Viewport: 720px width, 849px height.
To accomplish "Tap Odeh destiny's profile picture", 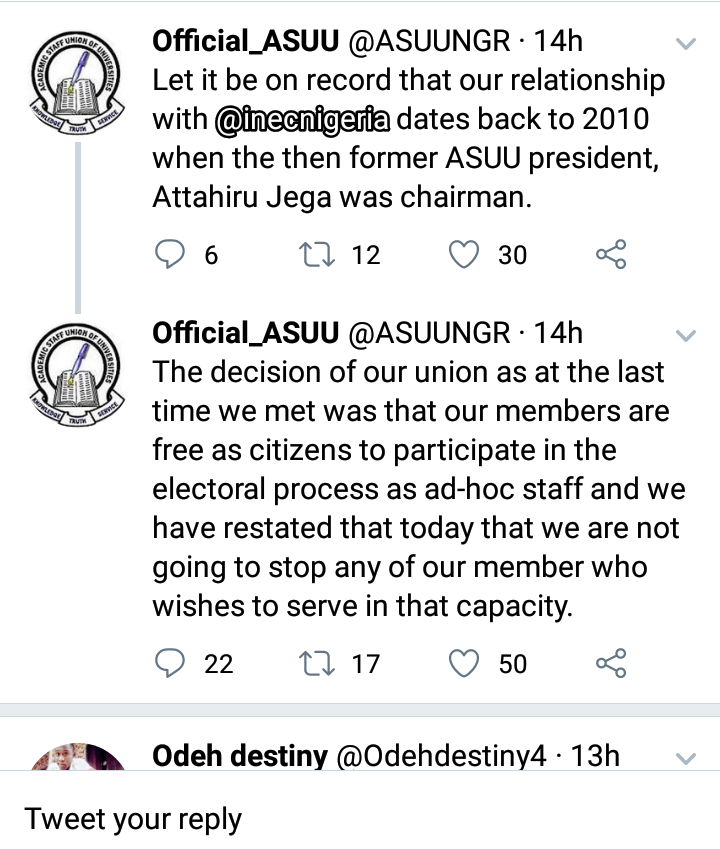I will tap(76, 758).
